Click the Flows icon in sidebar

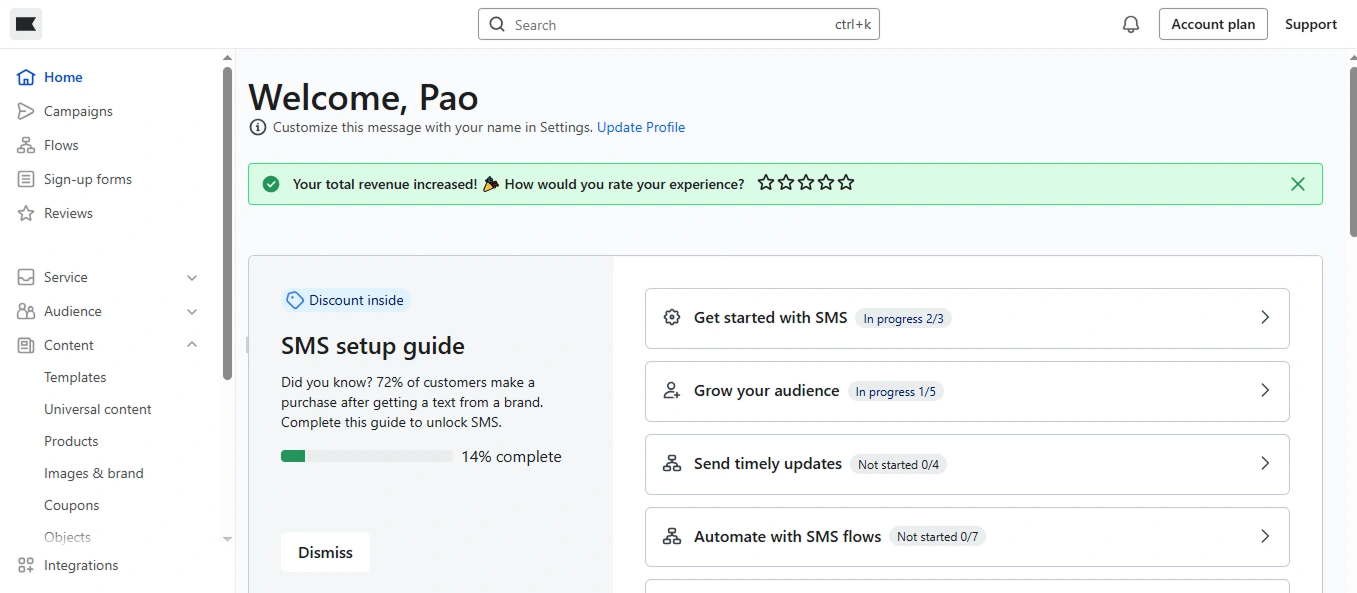tap(26, 145)
